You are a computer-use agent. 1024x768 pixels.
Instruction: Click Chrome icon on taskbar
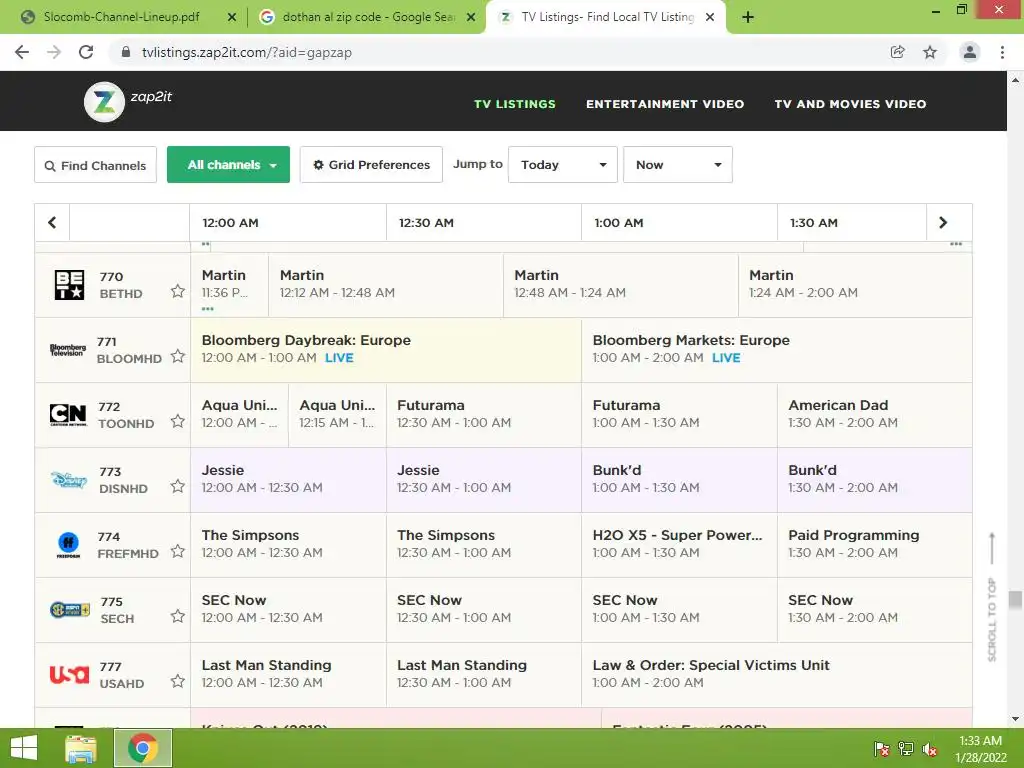[x=143, y=748]
